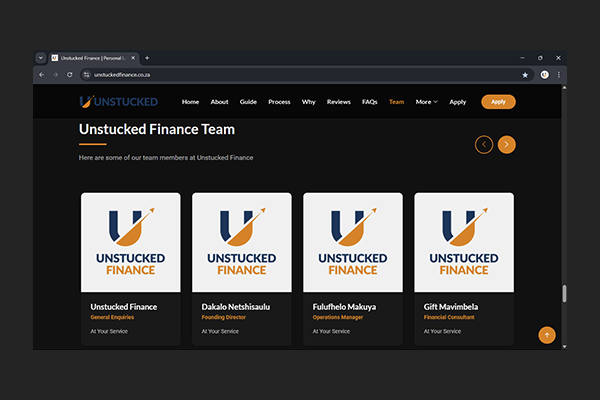
Task: Open Chrome three-dot menu
Action: click(x=559, y=75)
